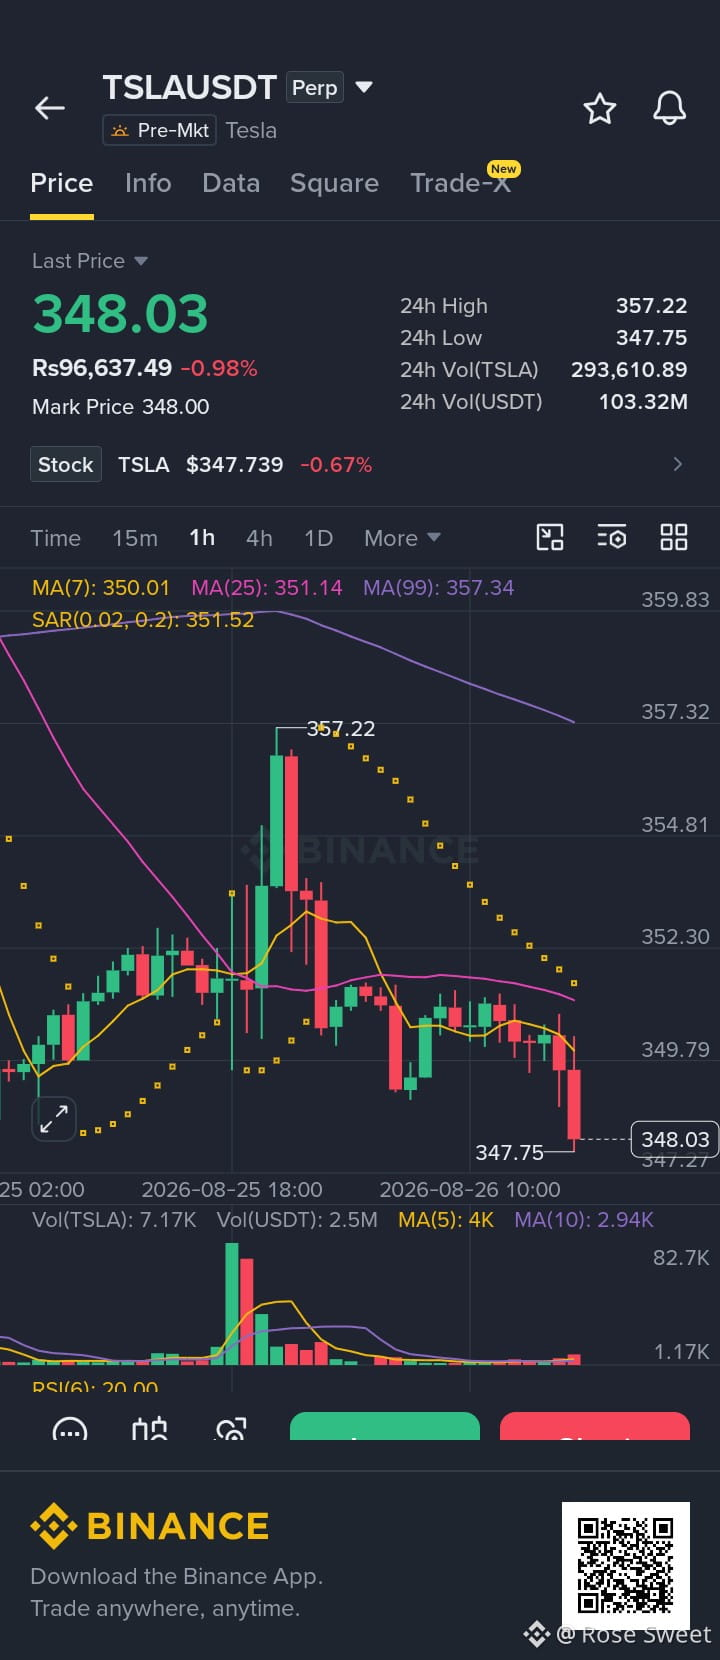Select the 1D chart interval
The width and height of the screenshot is (720, 1660).
[318, 538]
